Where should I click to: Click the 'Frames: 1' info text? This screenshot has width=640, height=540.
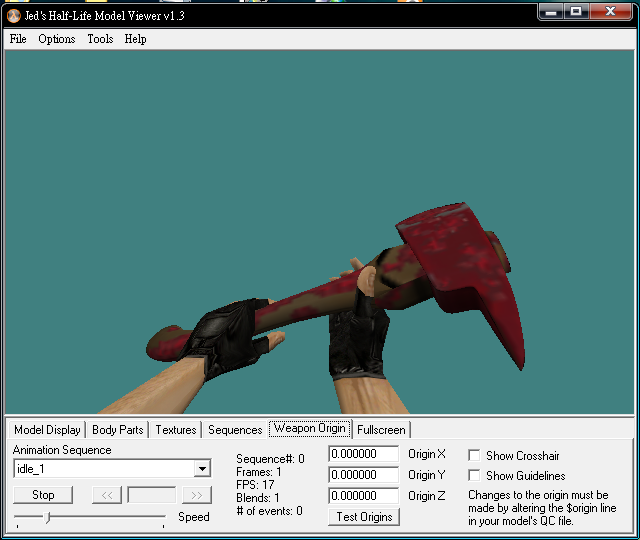(x=259, y=472)
